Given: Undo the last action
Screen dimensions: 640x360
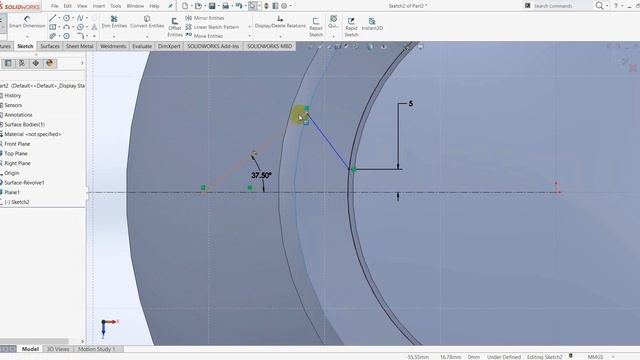Looking at the screenshot, I should [239, 6].
